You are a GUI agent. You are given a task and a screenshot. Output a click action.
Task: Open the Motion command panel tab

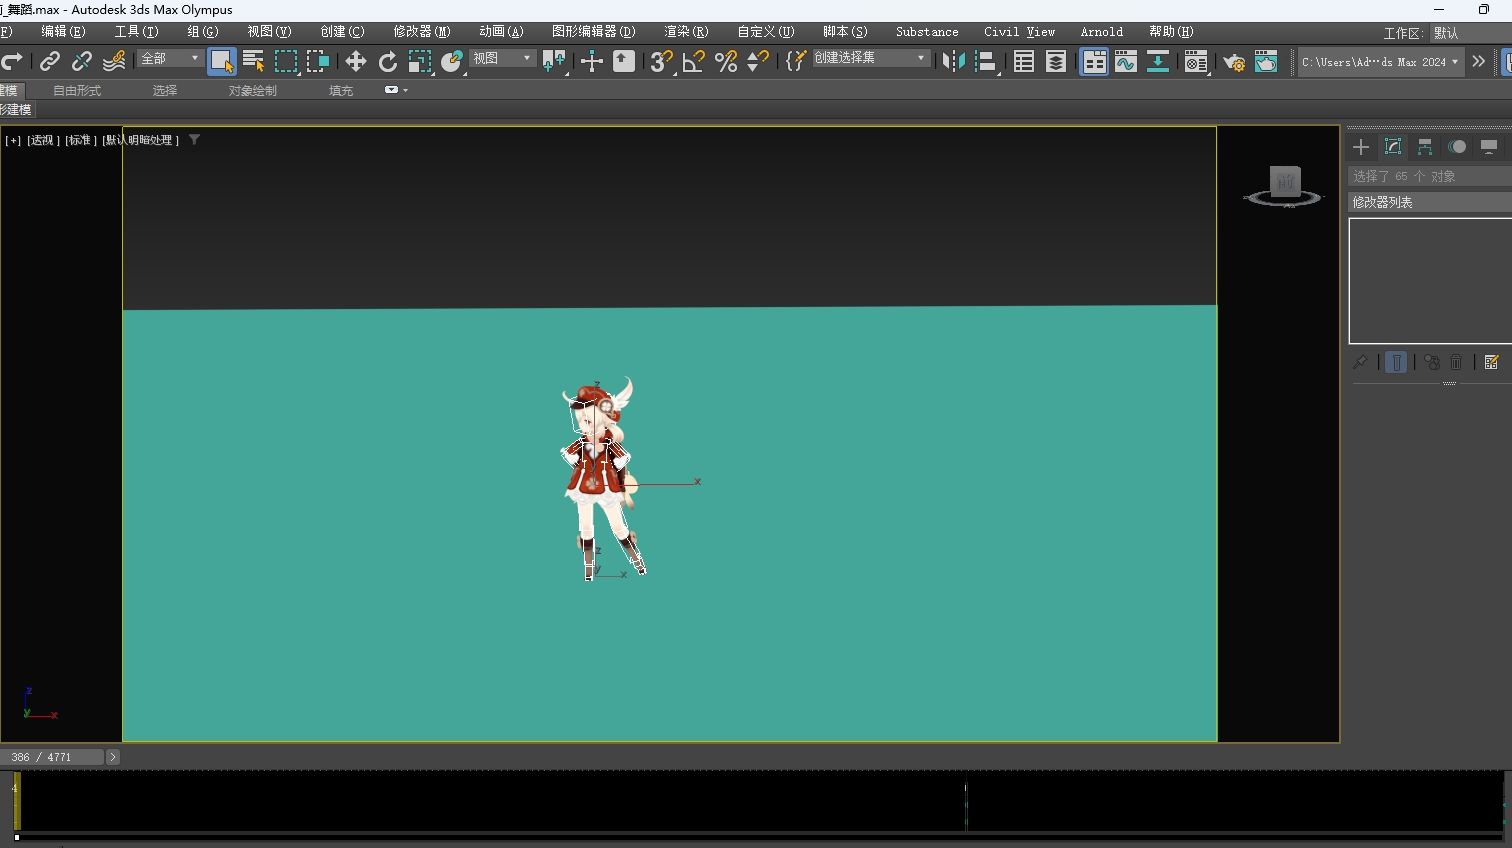pos(1457,147)
